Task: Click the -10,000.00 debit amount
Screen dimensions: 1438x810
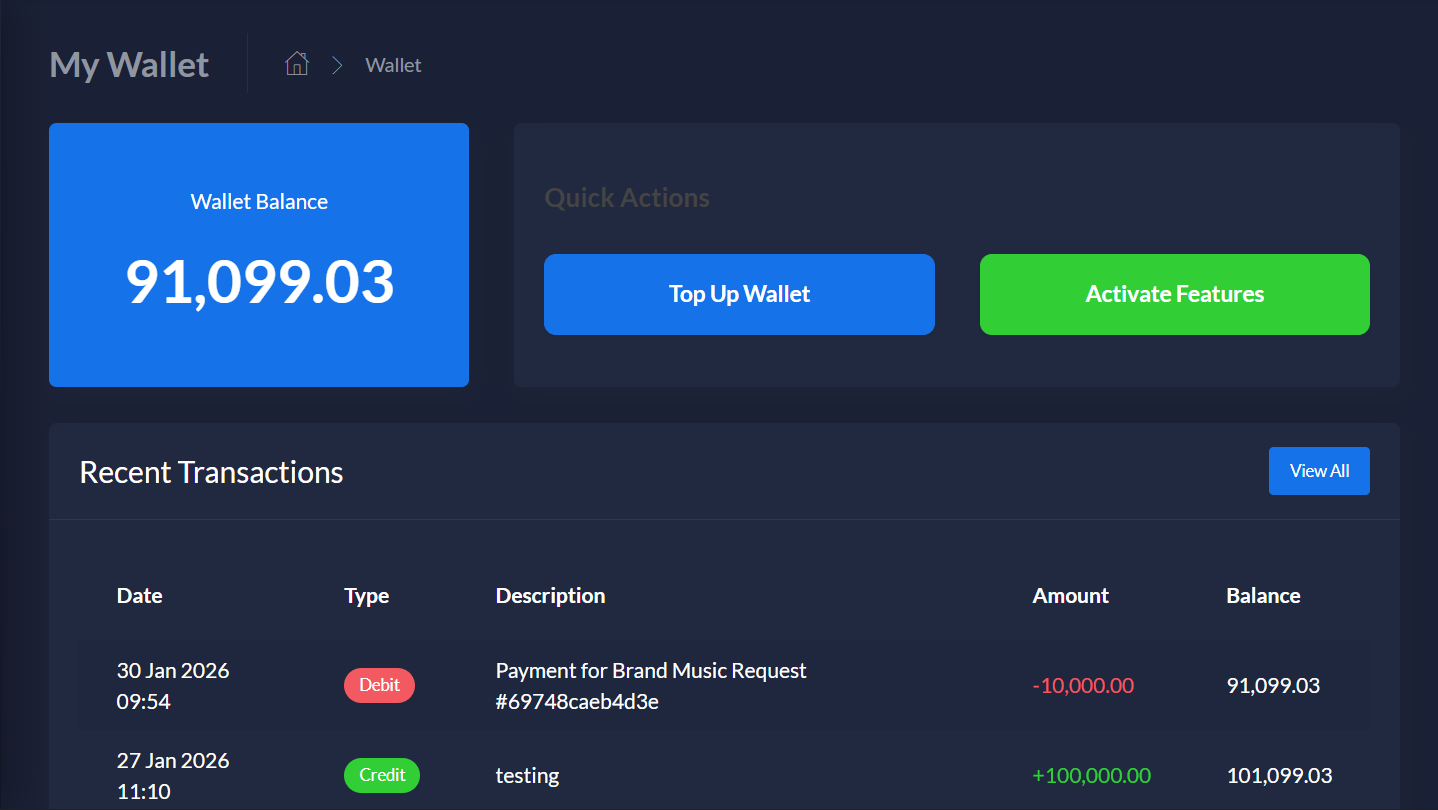Action: (x=1083, y=686)
